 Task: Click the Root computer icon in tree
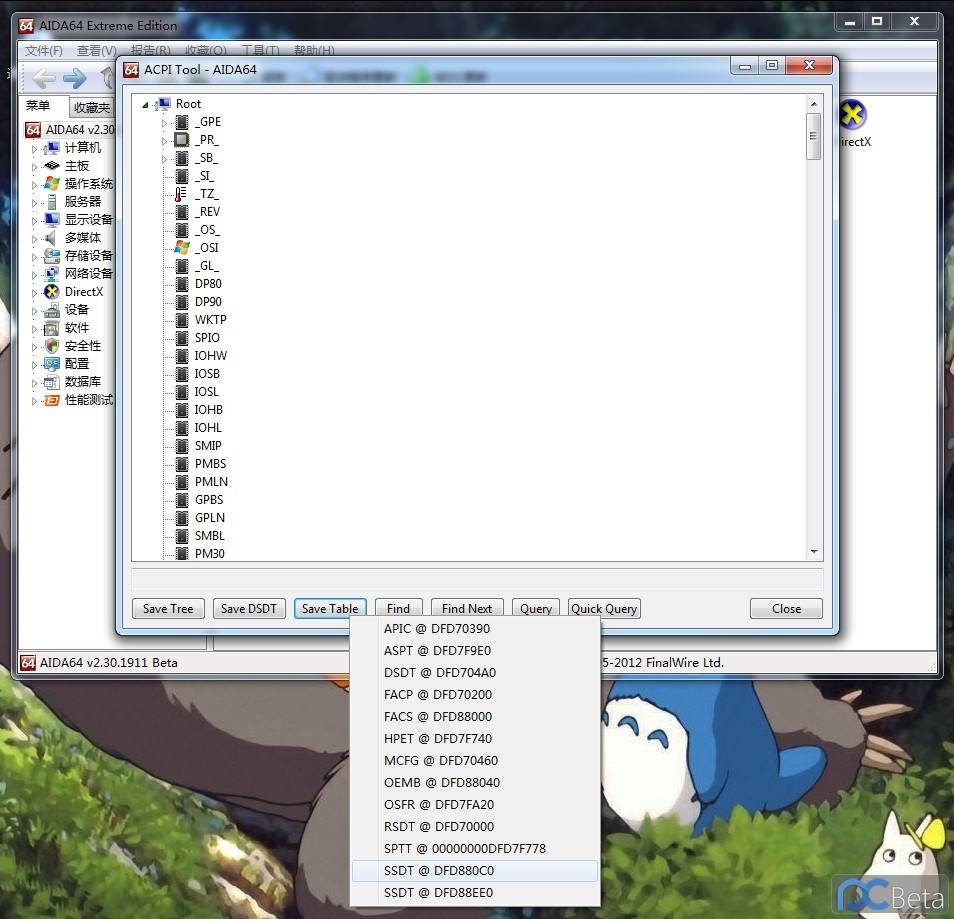click(x=163, y=104)
